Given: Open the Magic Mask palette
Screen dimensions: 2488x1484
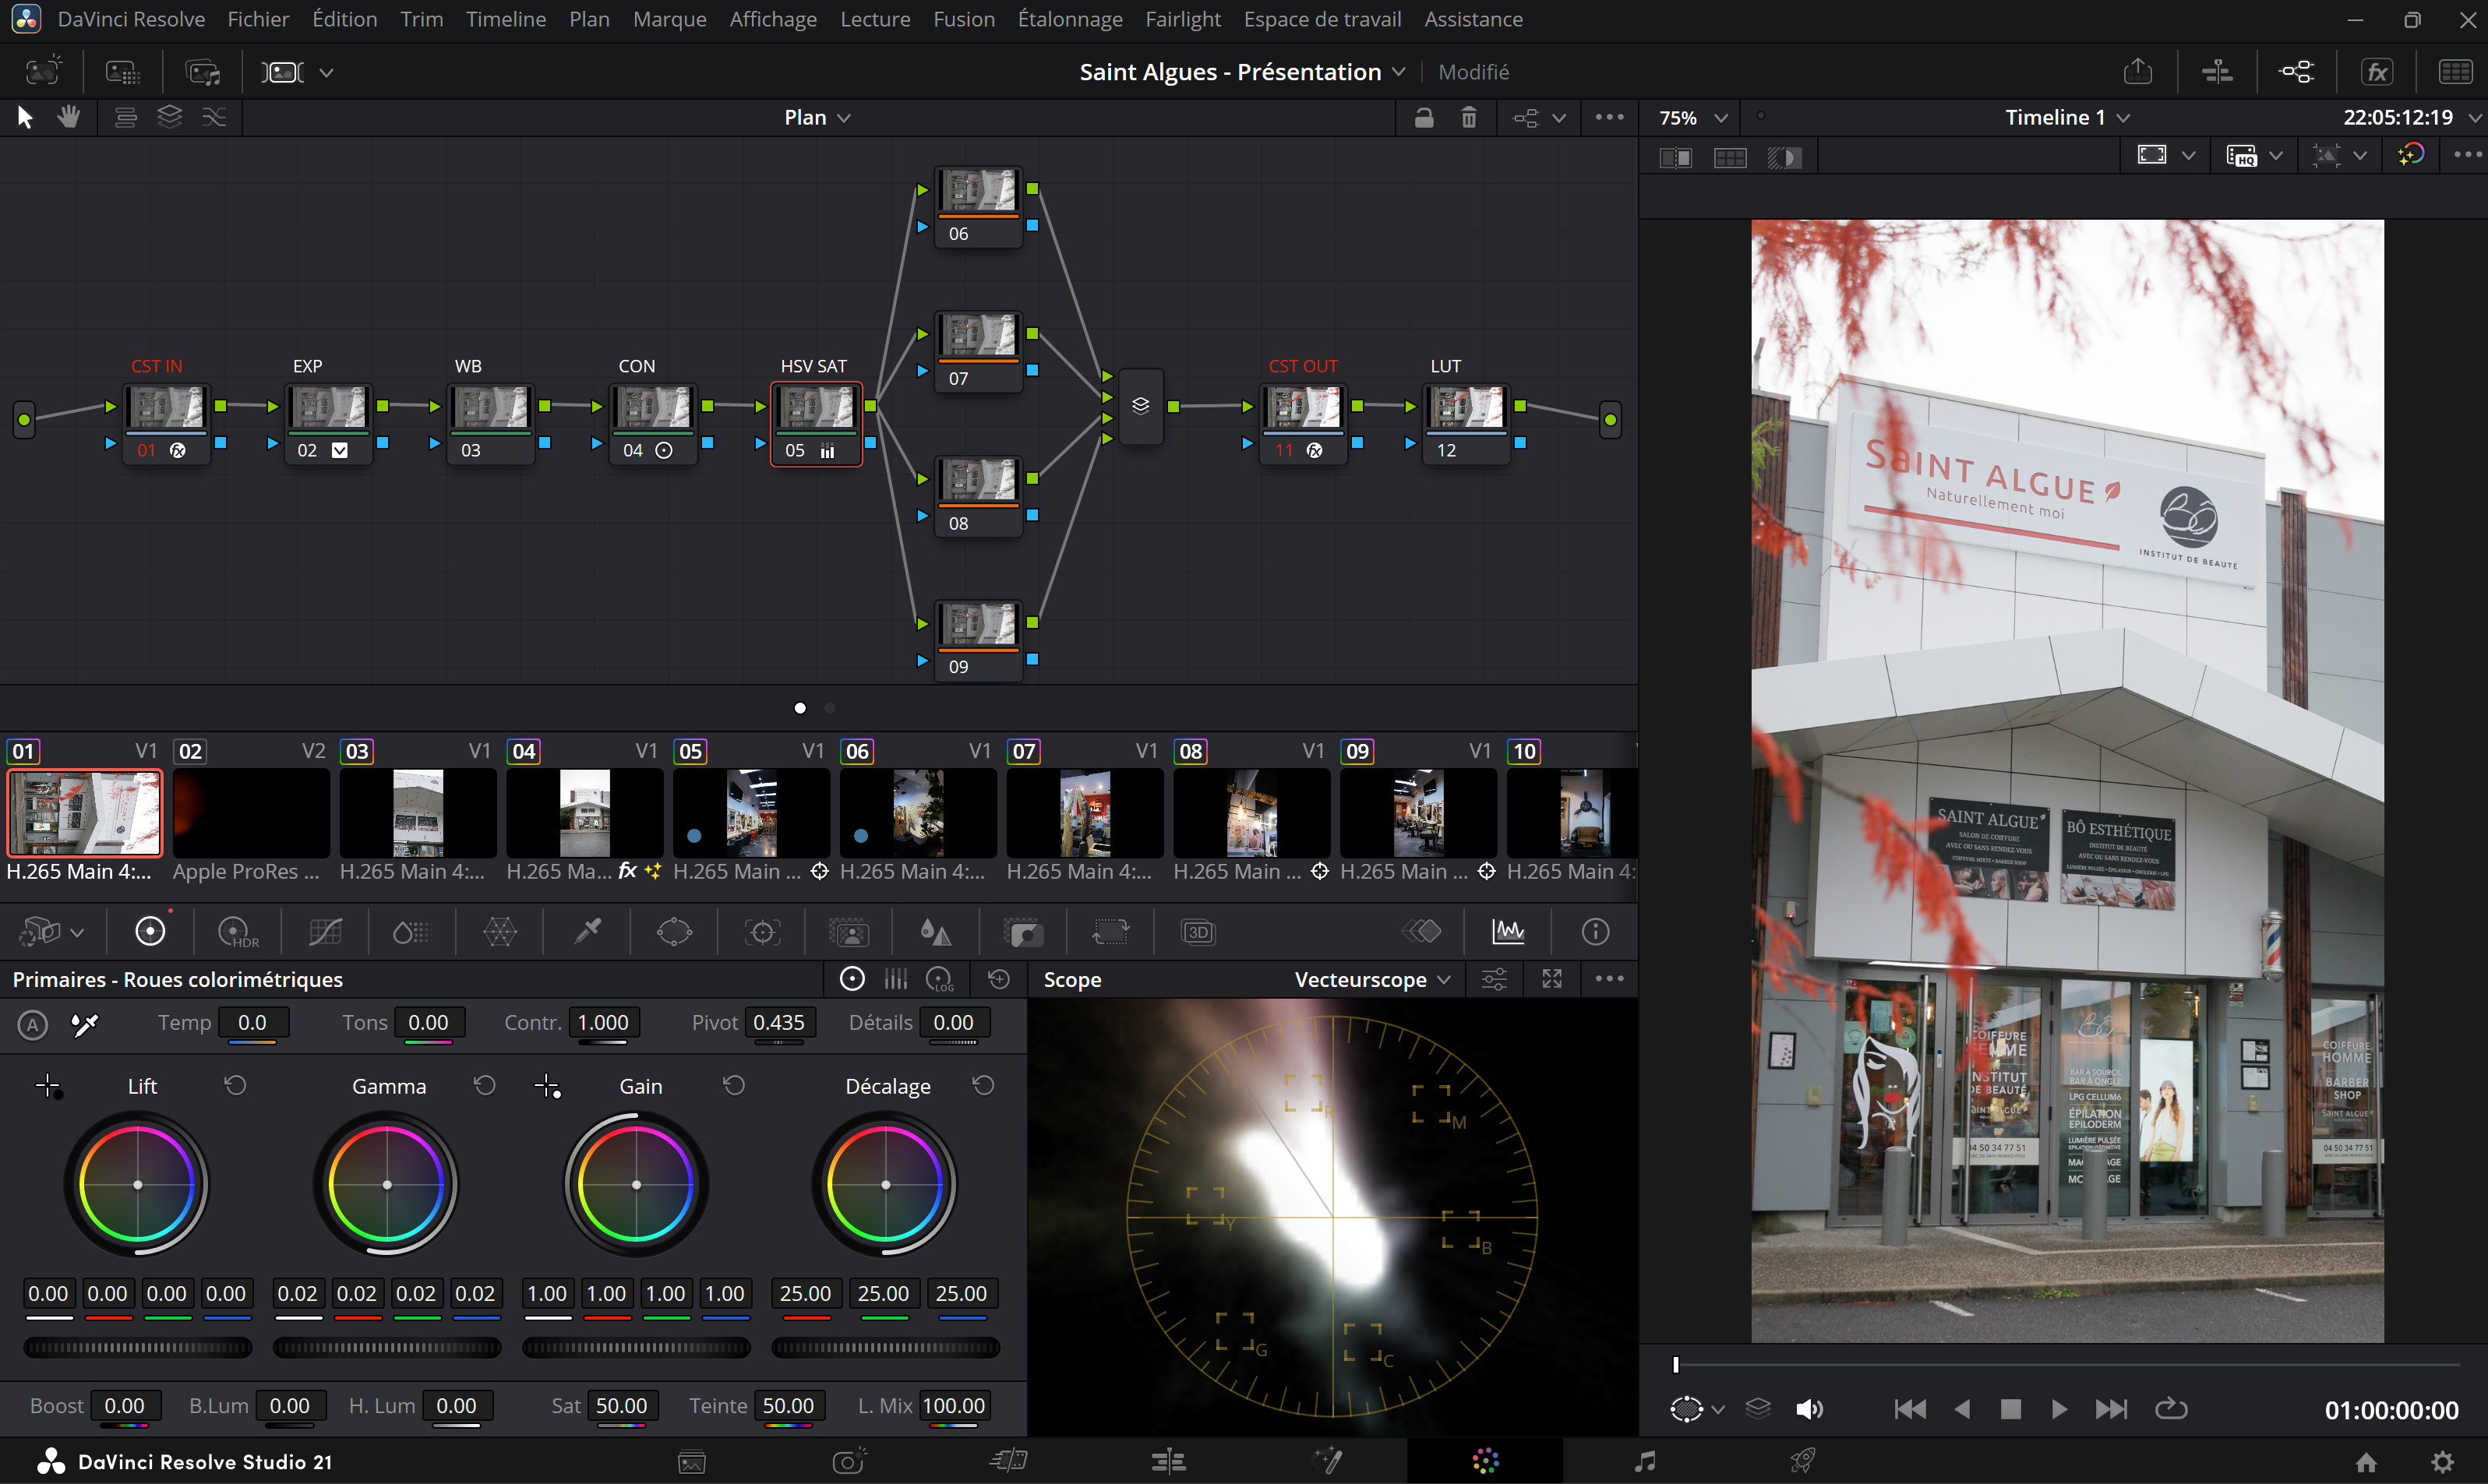Looking at the screenshot, I should 849,932.
